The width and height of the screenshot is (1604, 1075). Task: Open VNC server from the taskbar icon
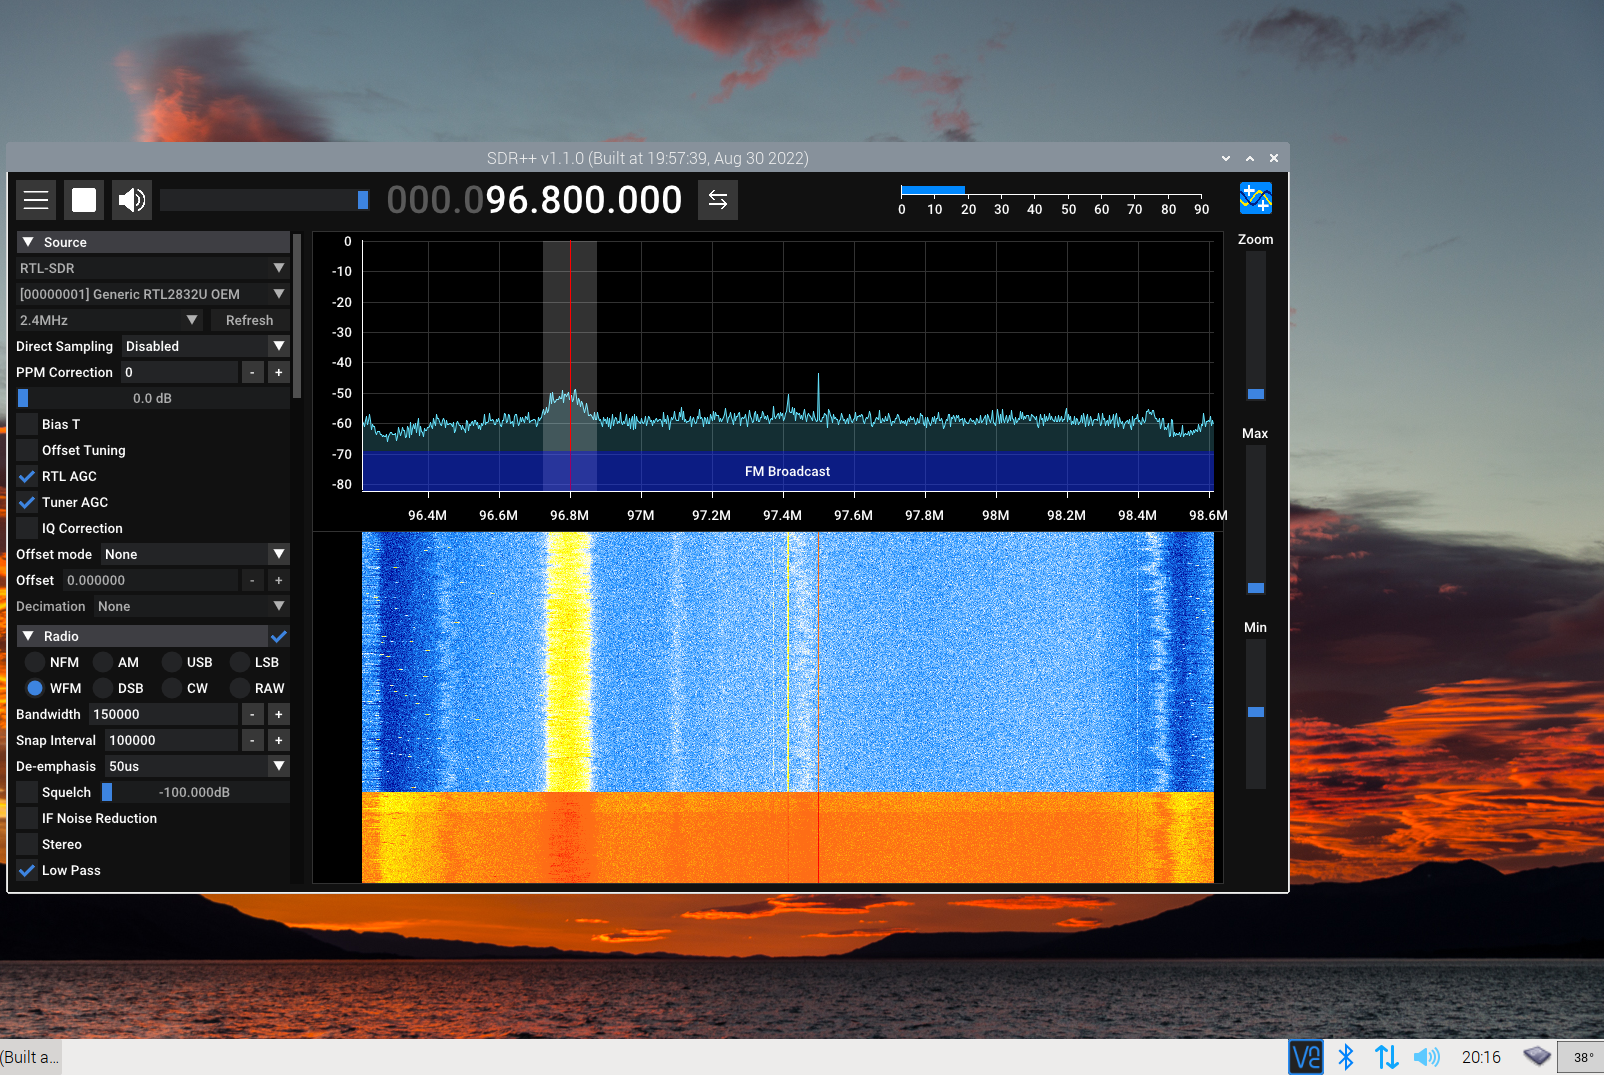point(1306,1056)
